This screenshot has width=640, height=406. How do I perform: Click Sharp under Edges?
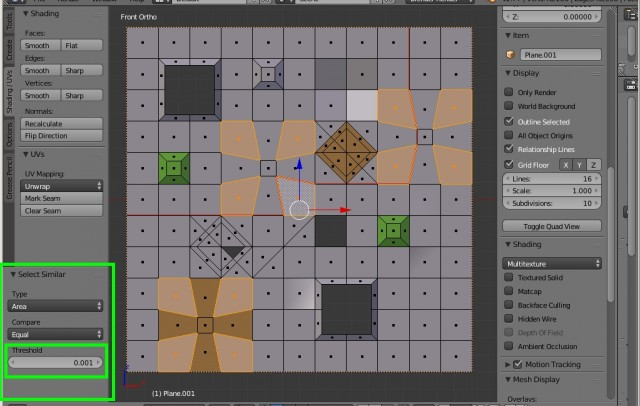click(82, 70)
